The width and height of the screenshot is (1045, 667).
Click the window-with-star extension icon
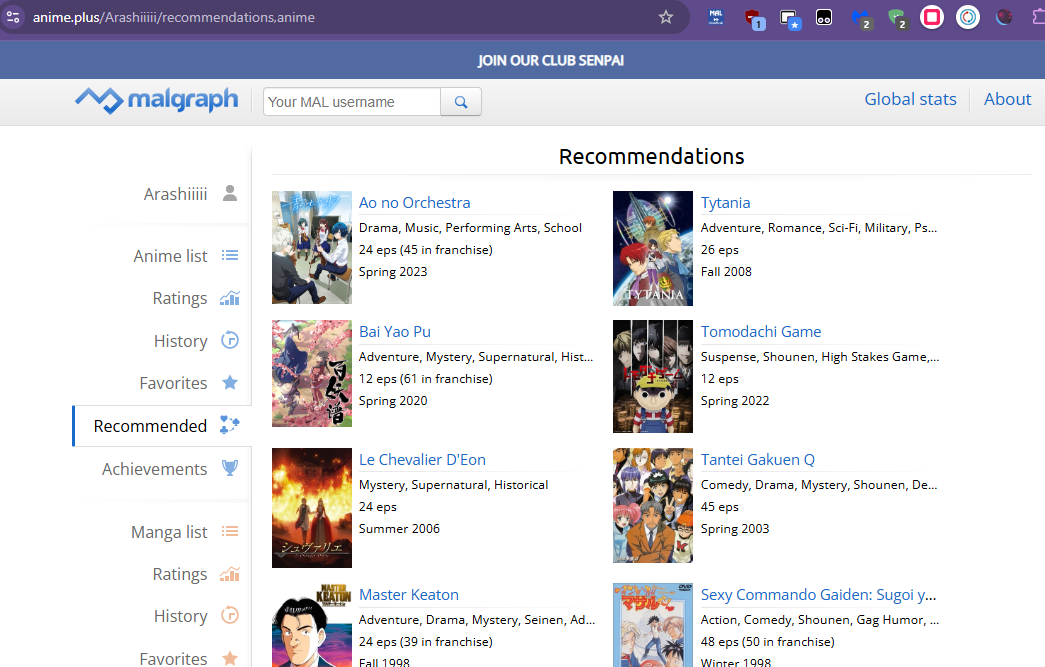[x=790, y=19]
